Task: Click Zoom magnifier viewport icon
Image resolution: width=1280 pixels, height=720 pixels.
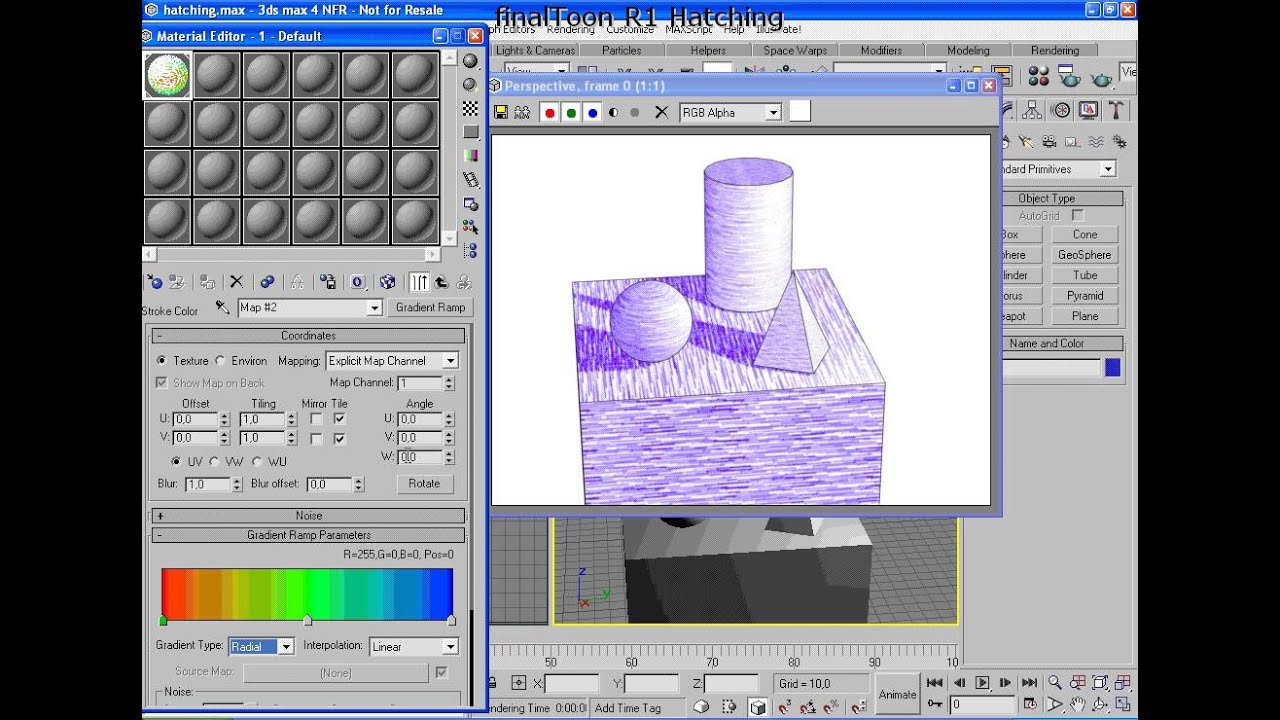Action: (x=1055, y=682)
